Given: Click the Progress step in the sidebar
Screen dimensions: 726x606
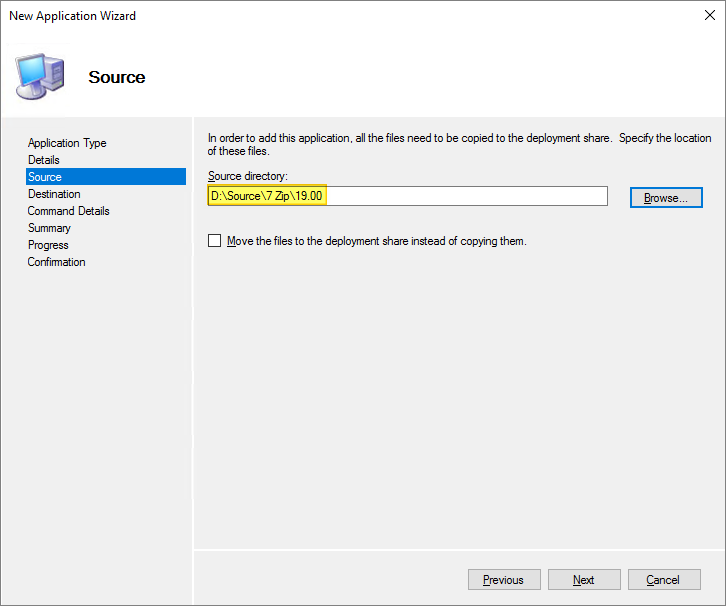Looking at the screenshot, I should [48, 245].
